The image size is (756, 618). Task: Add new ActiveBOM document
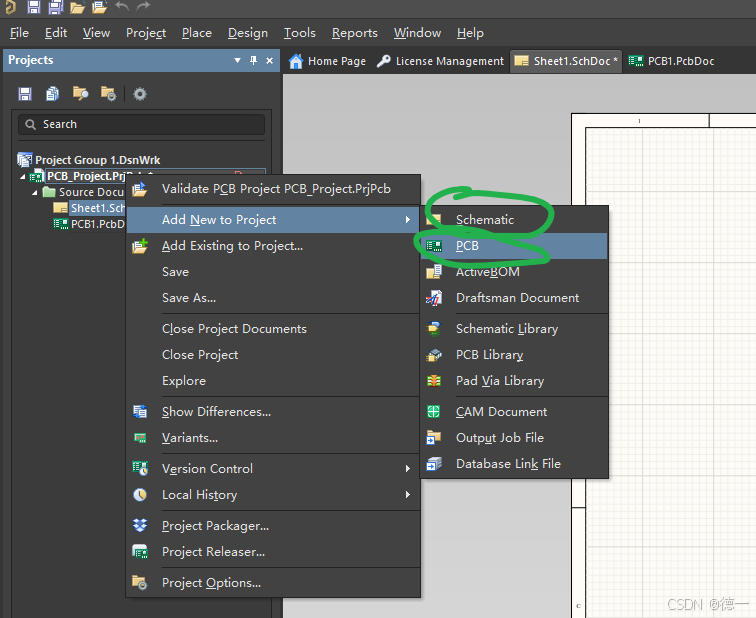coord(514,272)
